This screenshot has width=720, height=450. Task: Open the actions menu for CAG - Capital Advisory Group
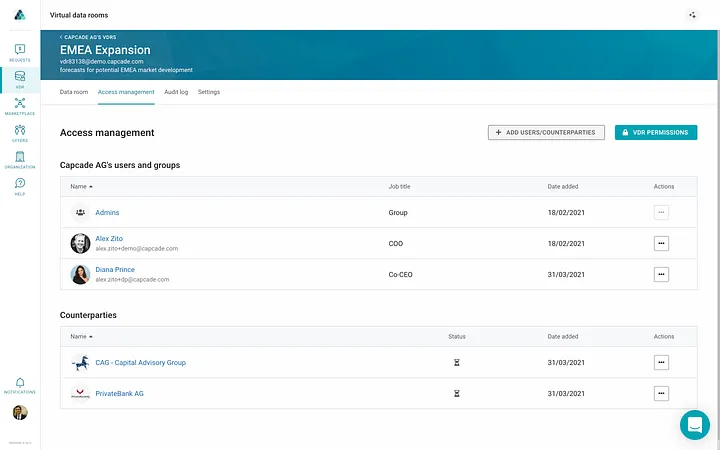point(661,362)
